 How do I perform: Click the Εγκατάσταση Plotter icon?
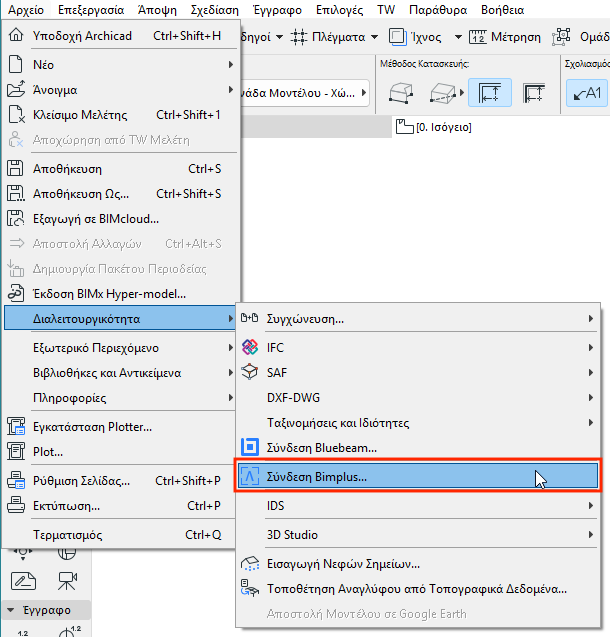[x=16, y=427]
